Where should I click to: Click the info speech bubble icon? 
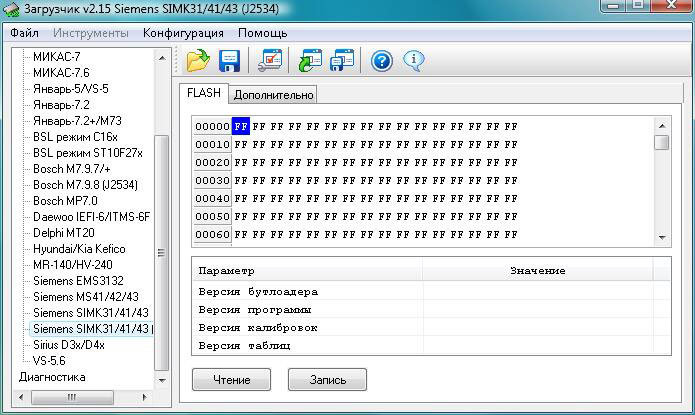point(414,61)
